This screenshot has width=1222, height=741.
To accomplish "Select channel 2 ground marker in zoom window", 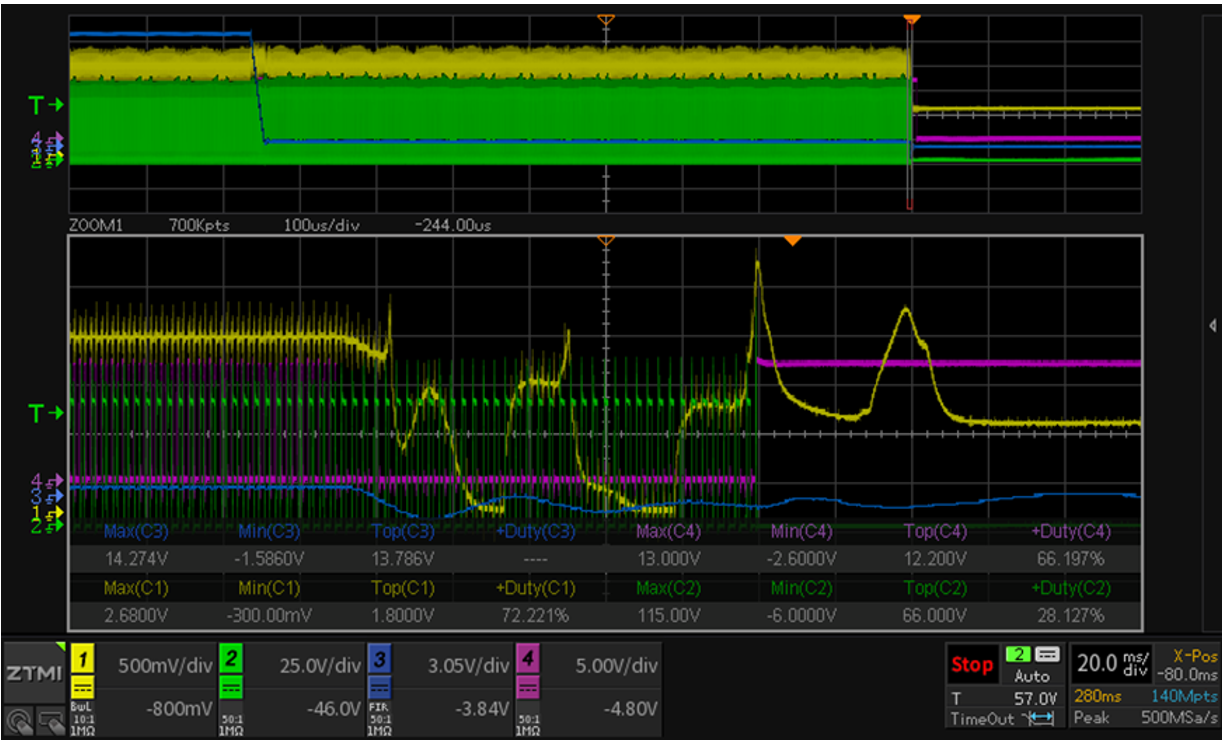I will tap(47, 525).
